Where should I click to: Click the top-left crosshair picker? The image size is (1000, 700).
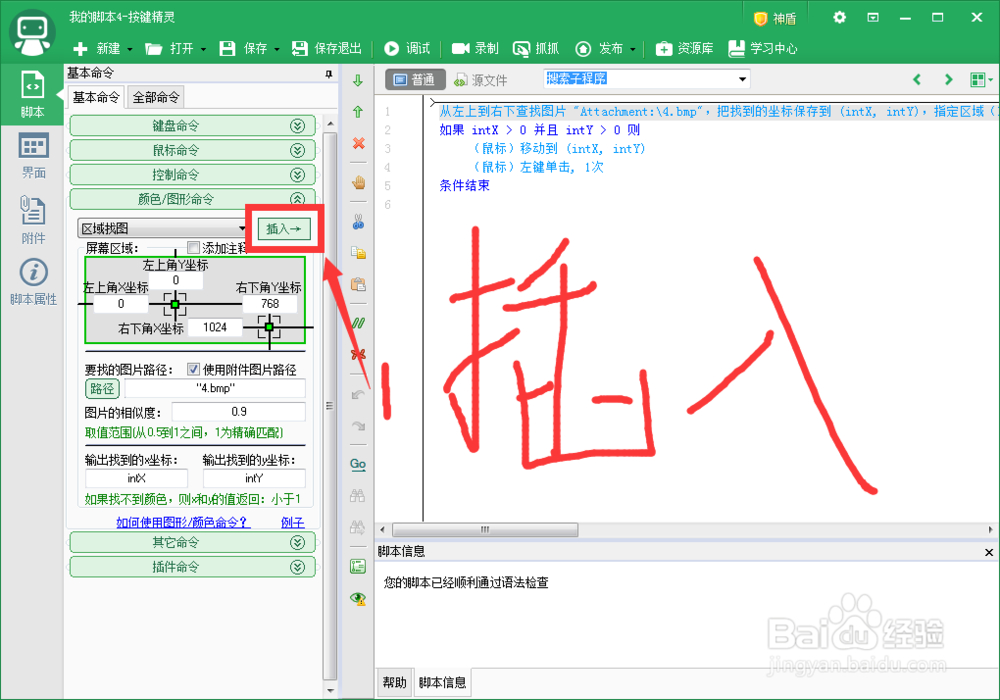click(174, 305)
